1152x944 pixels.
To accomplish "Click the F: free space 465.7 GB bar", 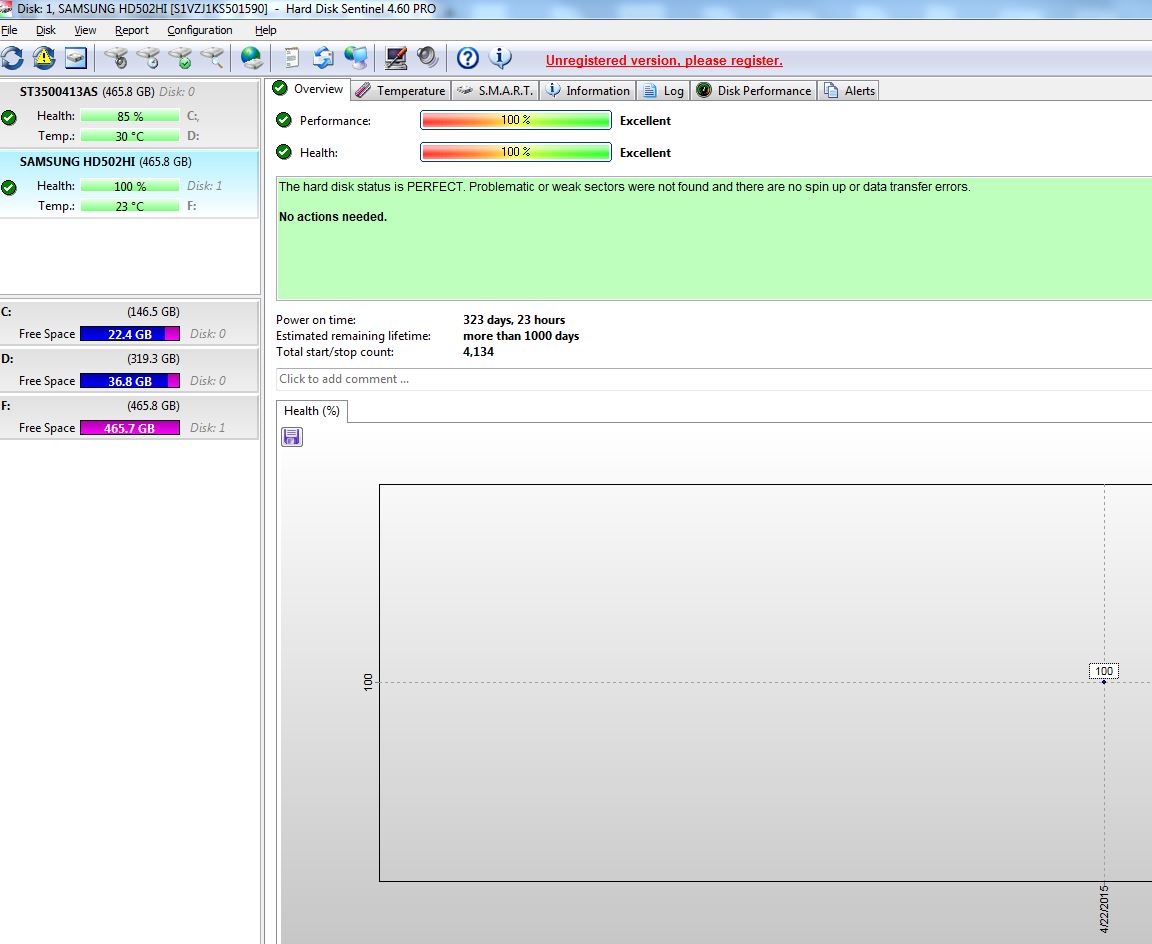I will (130, 428).
